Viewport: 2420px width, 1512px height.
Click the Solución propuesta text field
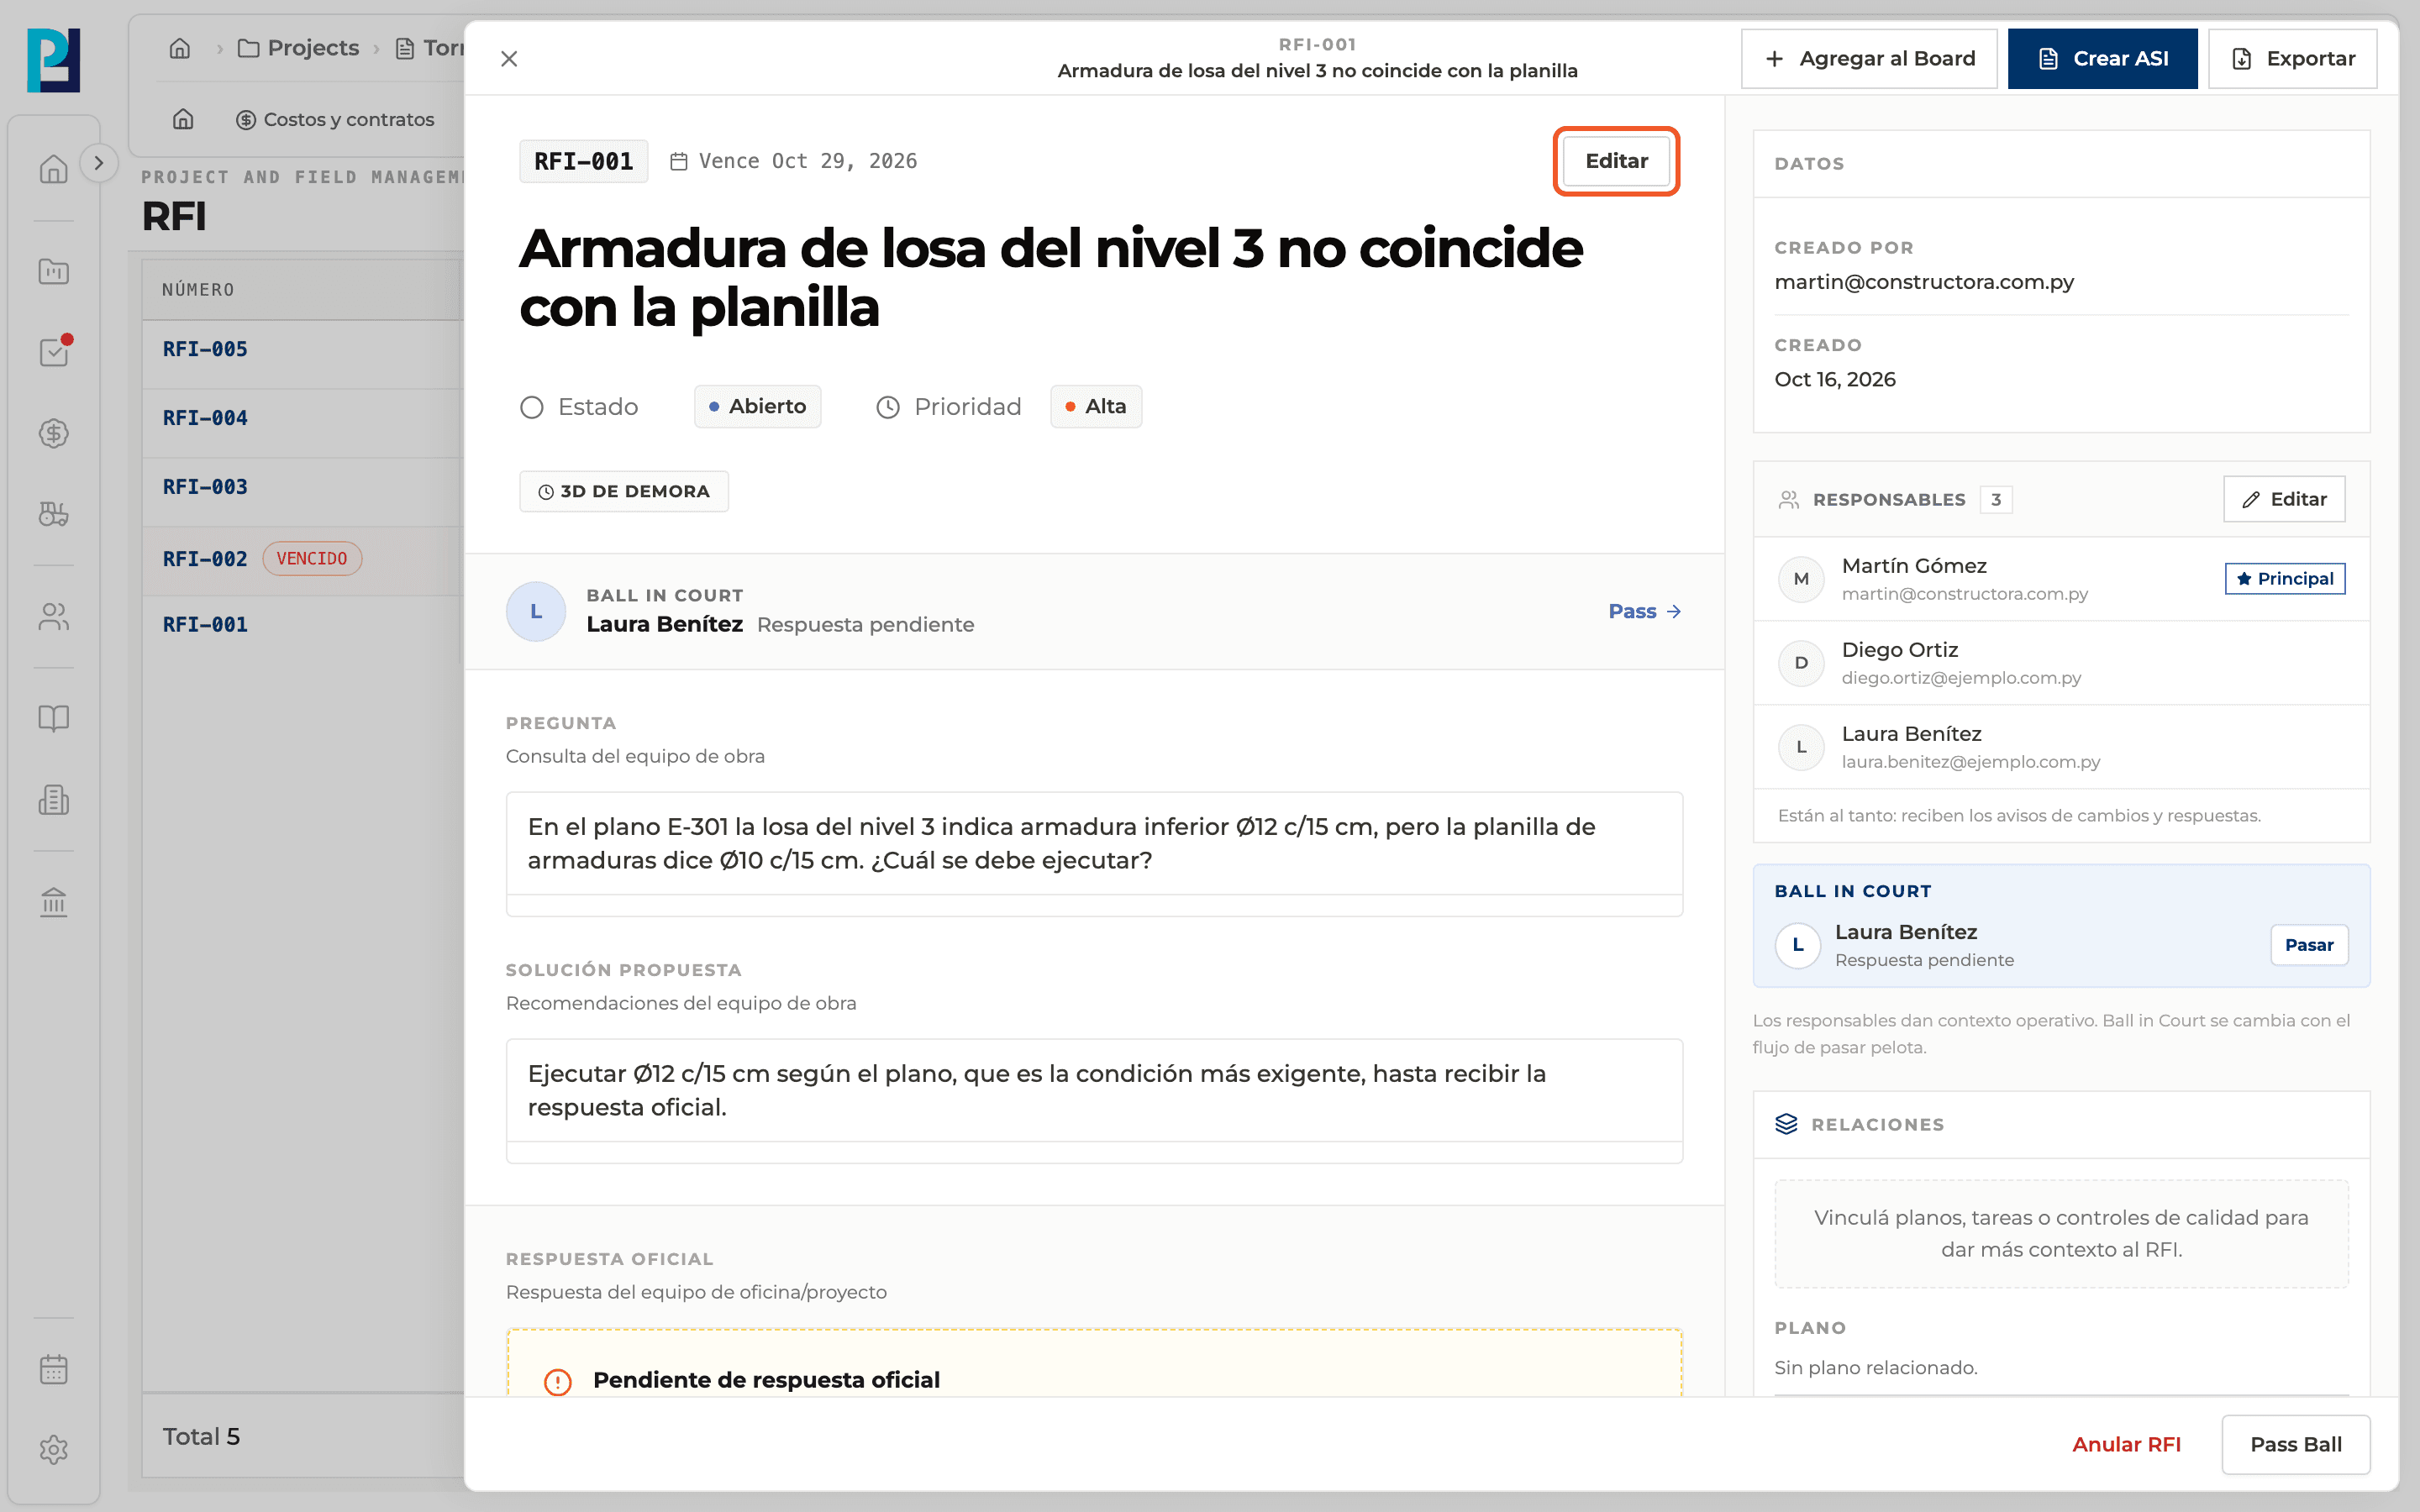[1094, 1100]
